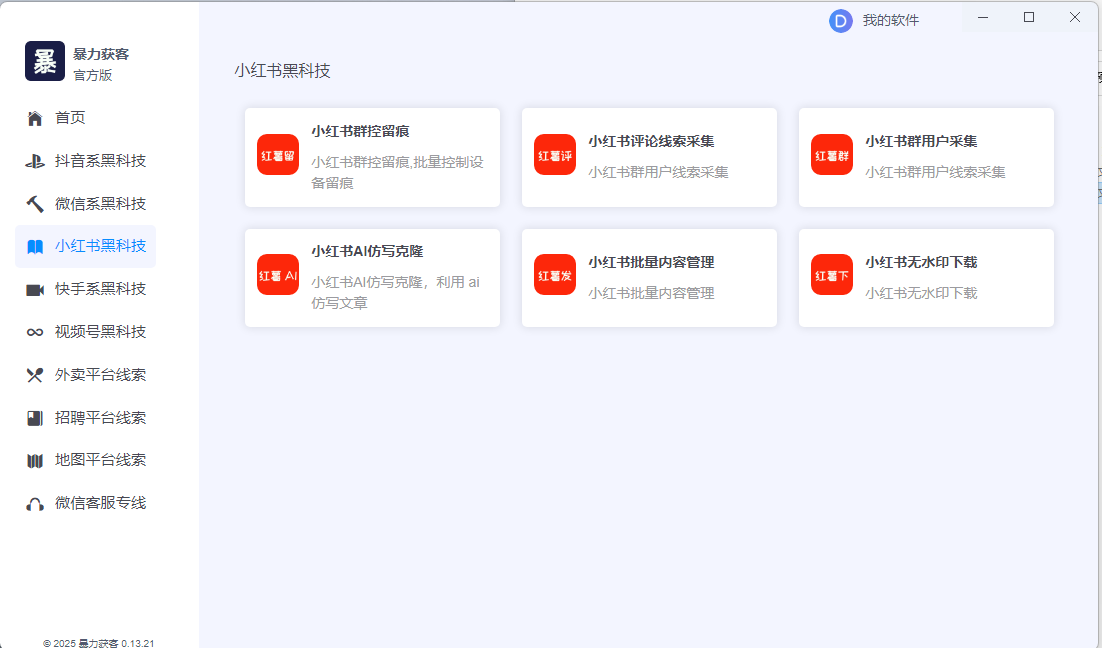Open 外卖平台线索 sidebar item
This screenshot has height=648, width=1102.
[100, 375]
